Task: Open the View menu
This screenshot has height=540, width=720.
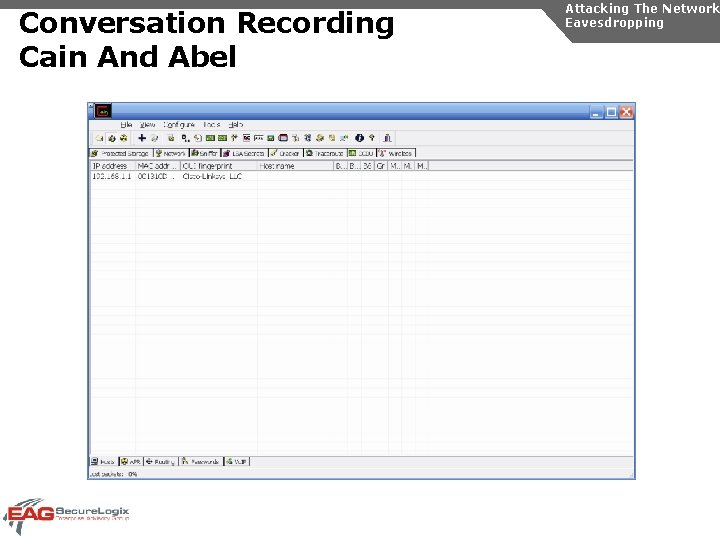Action: click(x=147, y=124)
